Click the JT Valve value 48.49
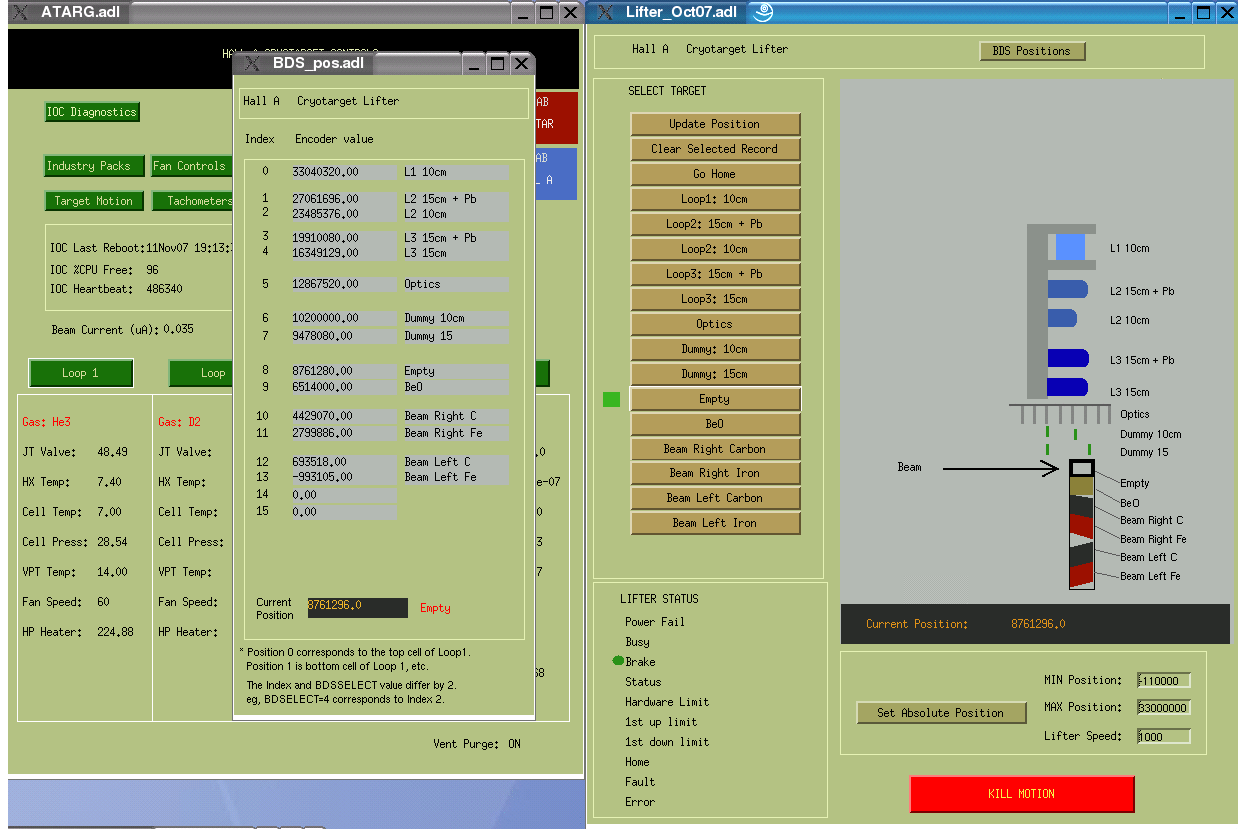Image resolution: width=1238 pixels, height=829 pixels. [x=112, y=452]
